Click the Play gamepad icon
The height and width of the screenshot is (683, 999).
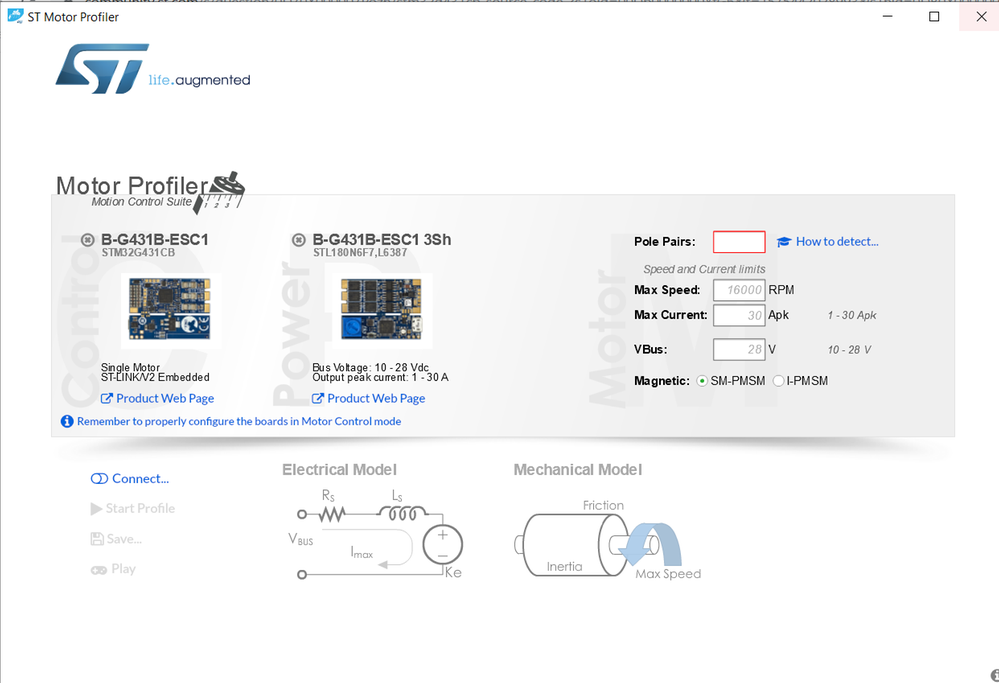point(99,570)
